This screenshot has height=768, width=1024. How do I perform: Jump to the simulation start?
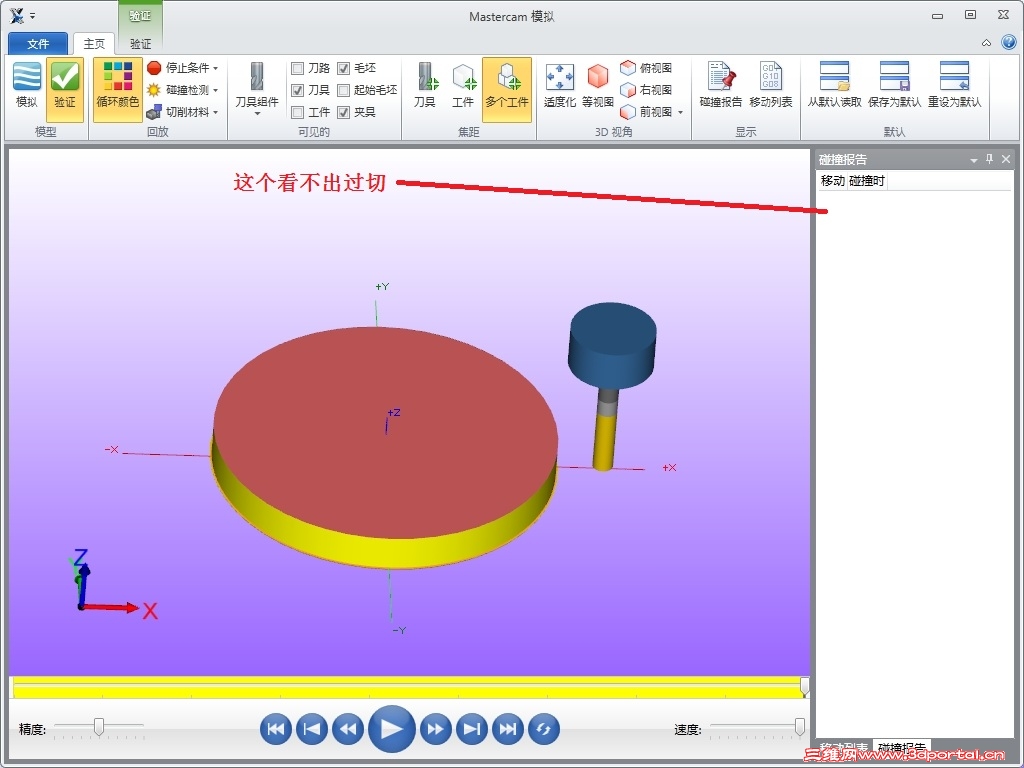click(x=276, y=729)
